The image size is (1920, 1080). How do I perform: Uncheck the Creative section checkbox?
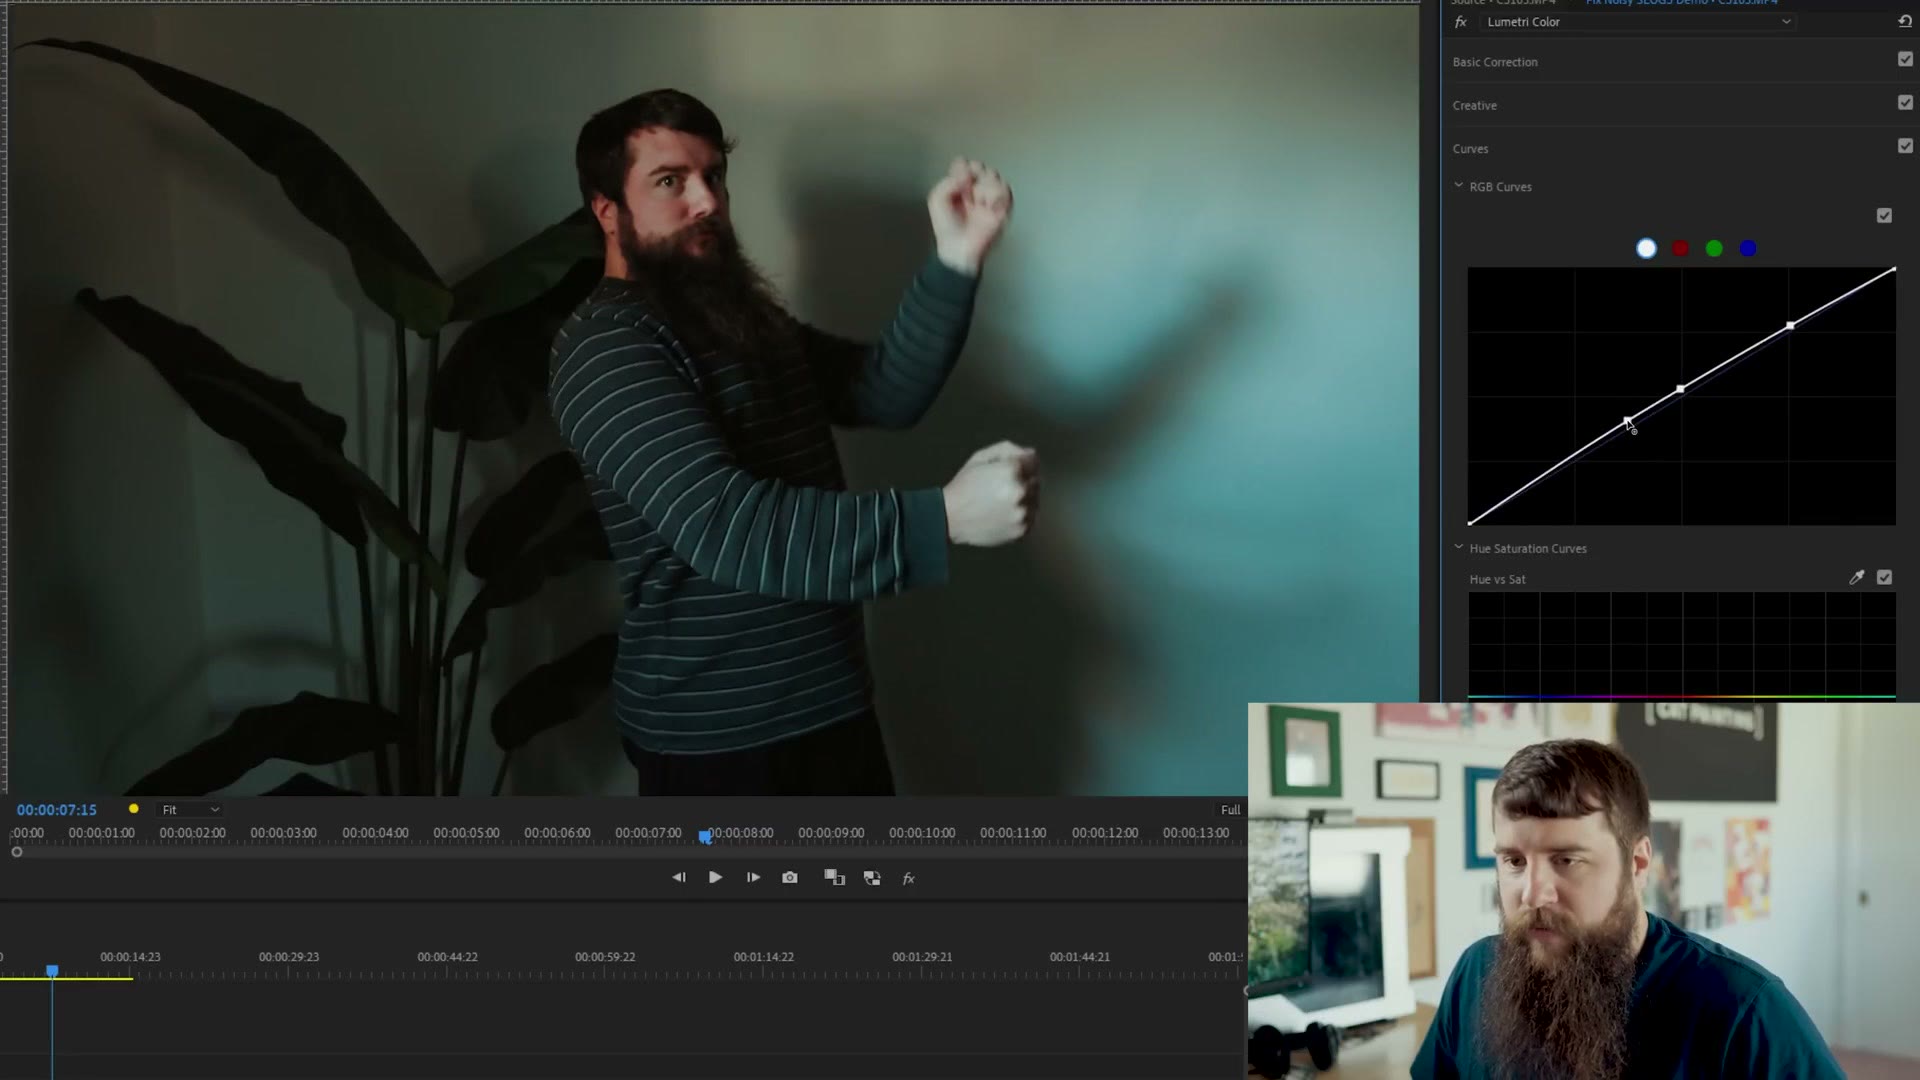coord(1905,103)
